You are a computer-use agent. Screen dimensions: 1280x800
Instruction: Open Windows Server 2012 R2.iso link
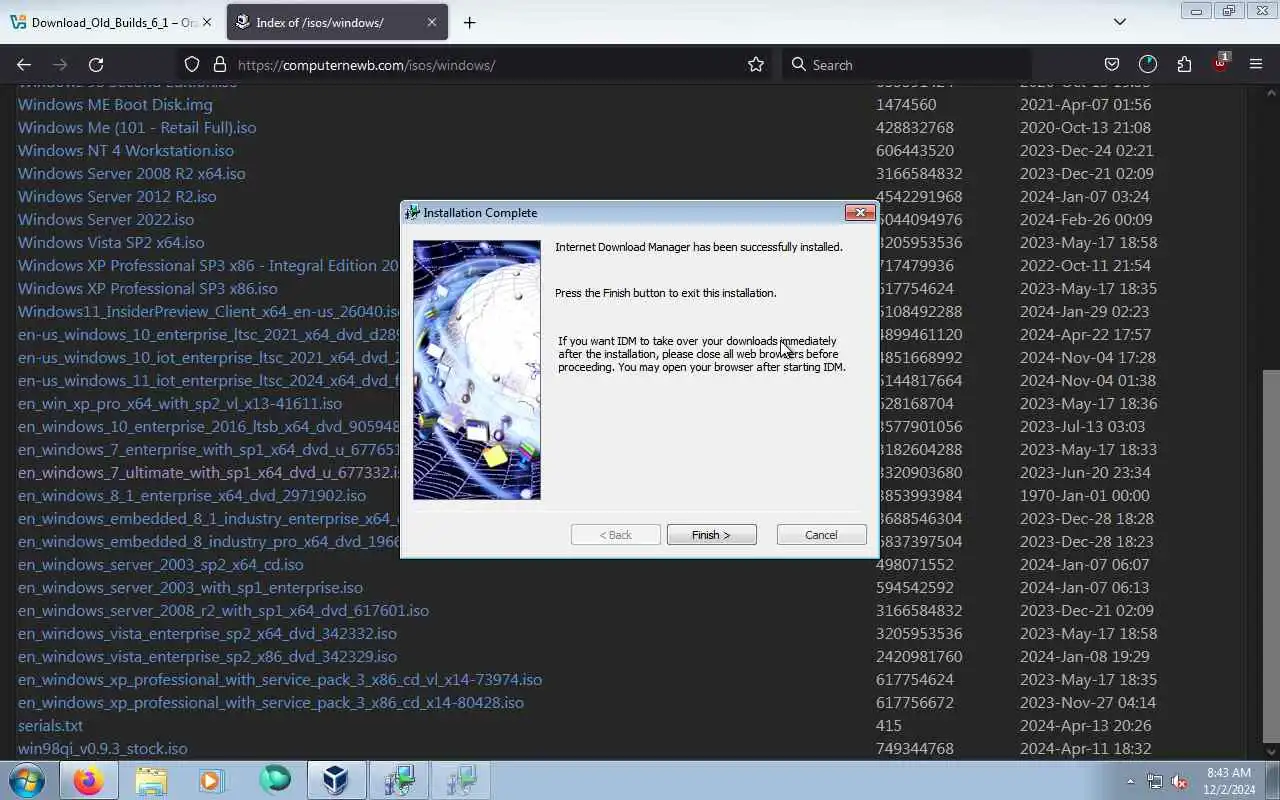[x=117, y=196]
